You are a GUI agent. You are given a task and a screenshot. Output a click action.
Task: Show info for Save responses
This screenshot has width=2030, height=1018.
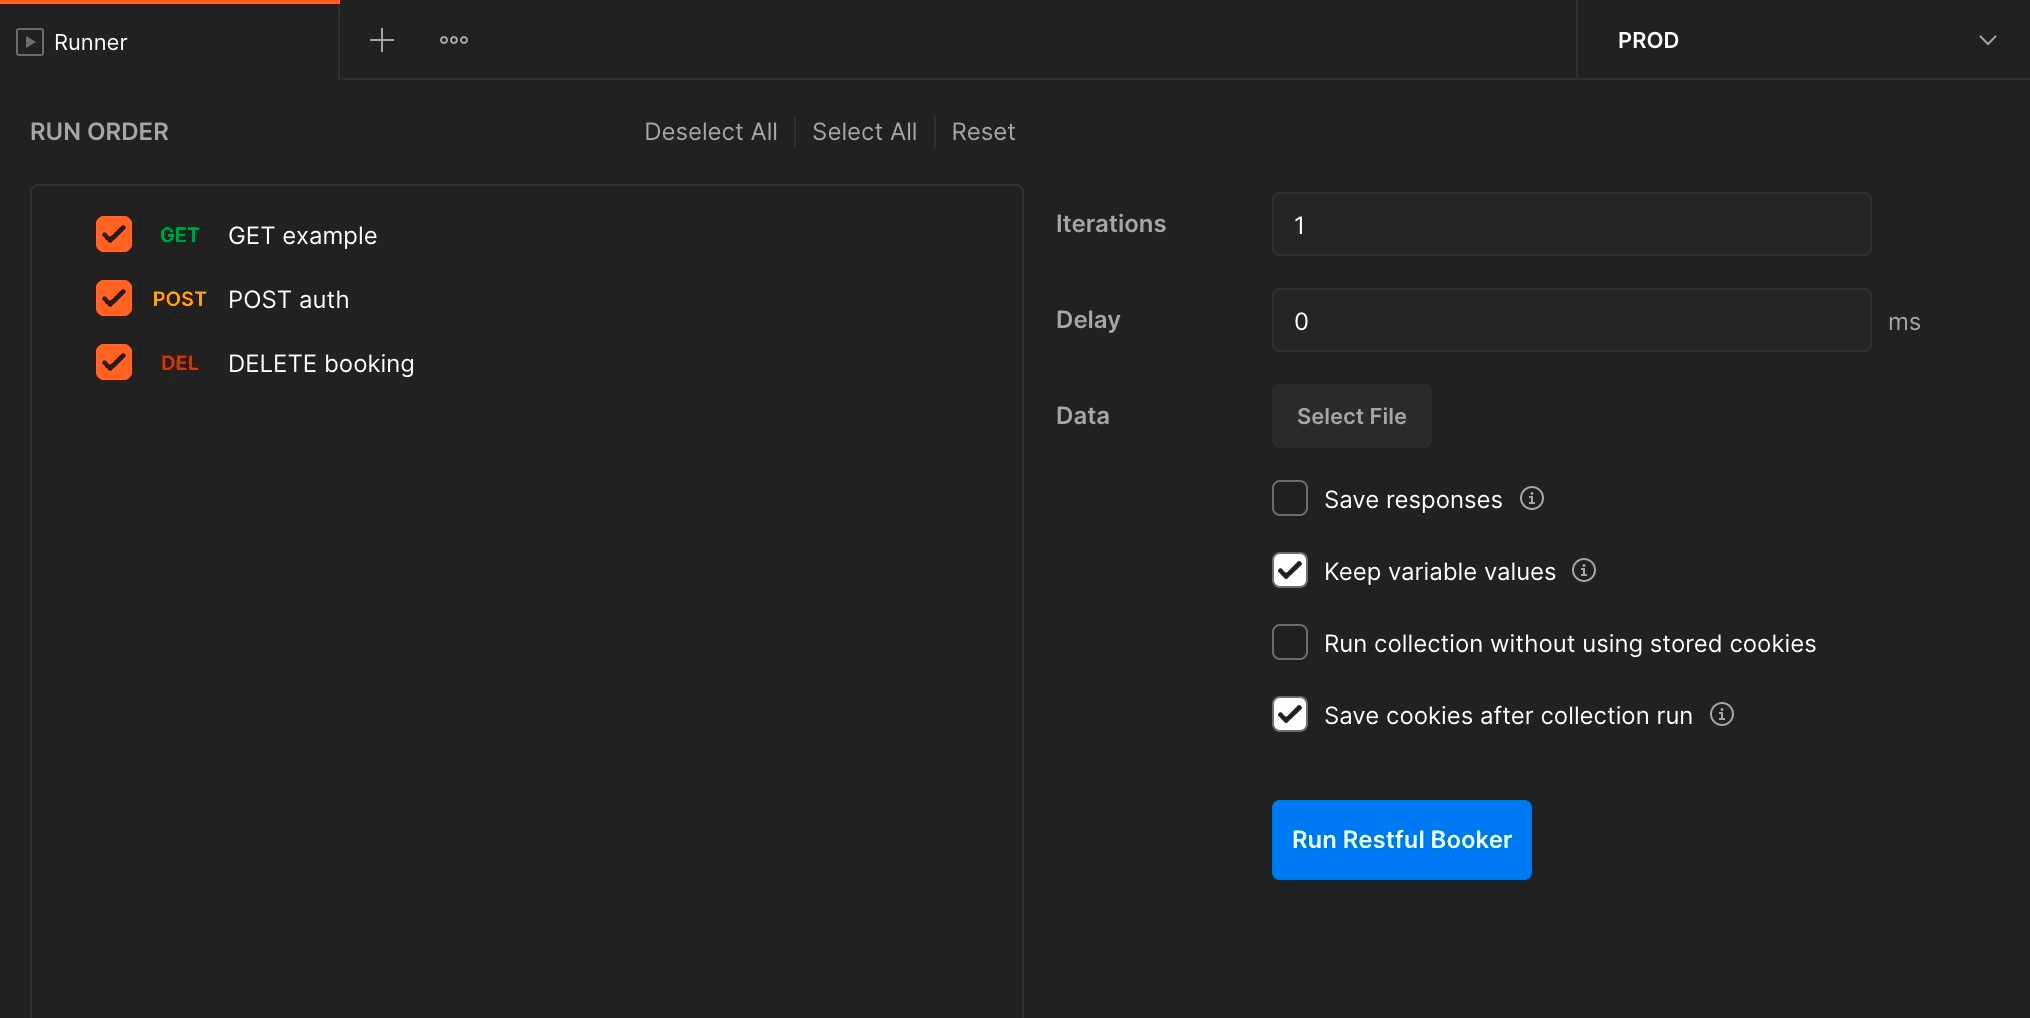(1532, 498)
